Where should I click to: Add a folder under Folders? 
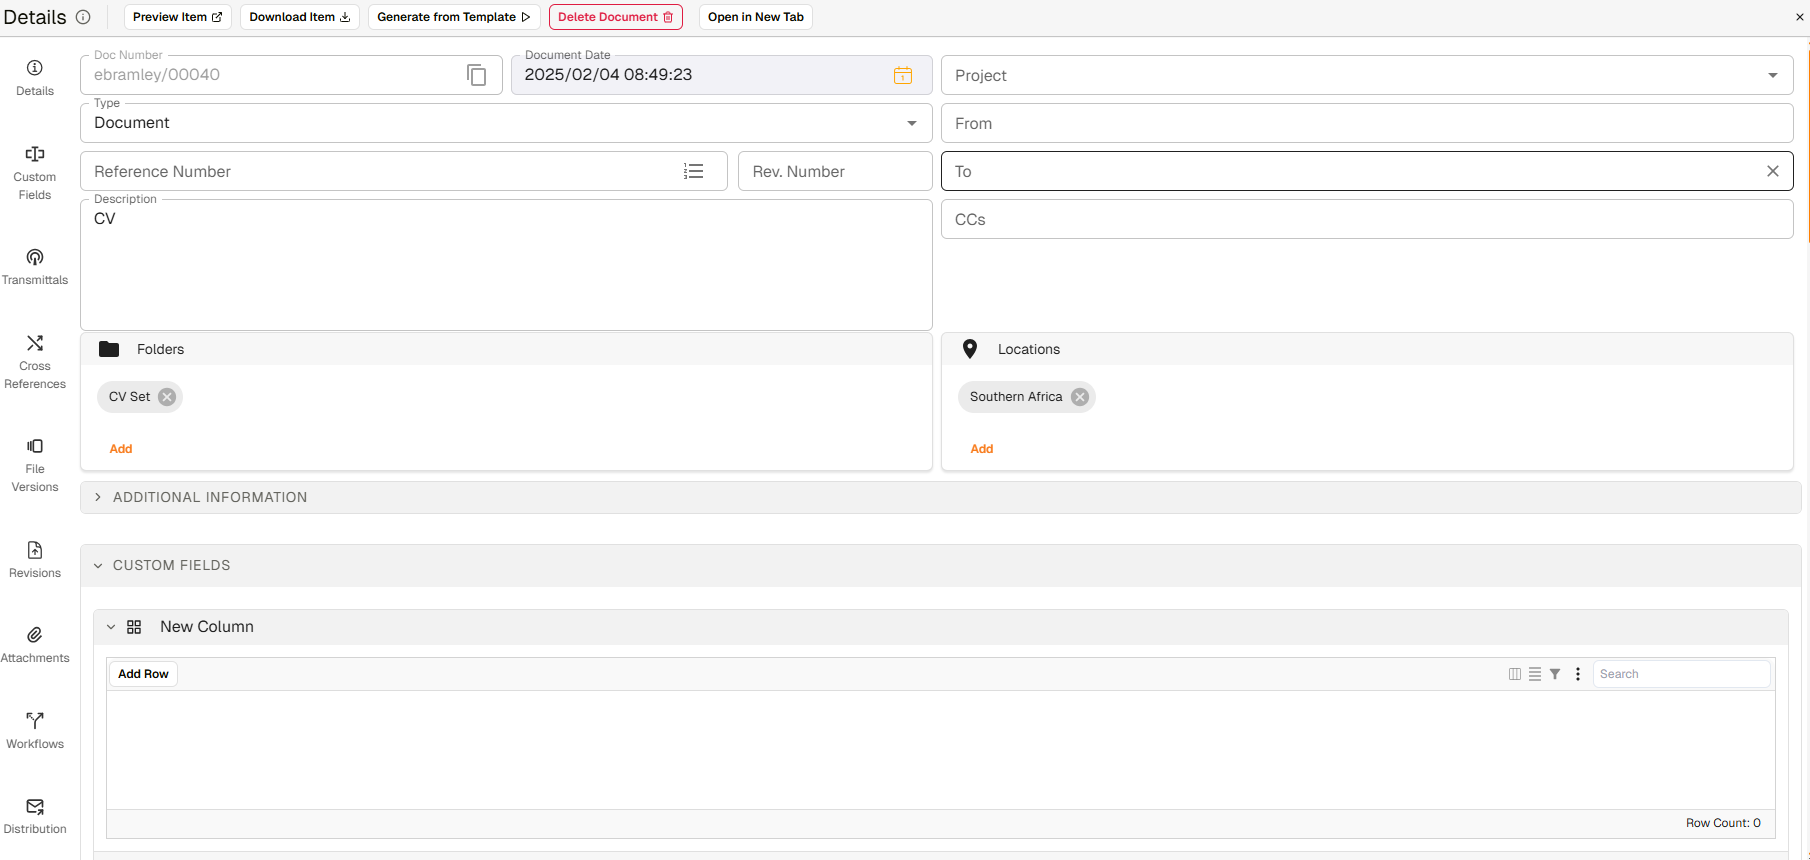[121, 449]
